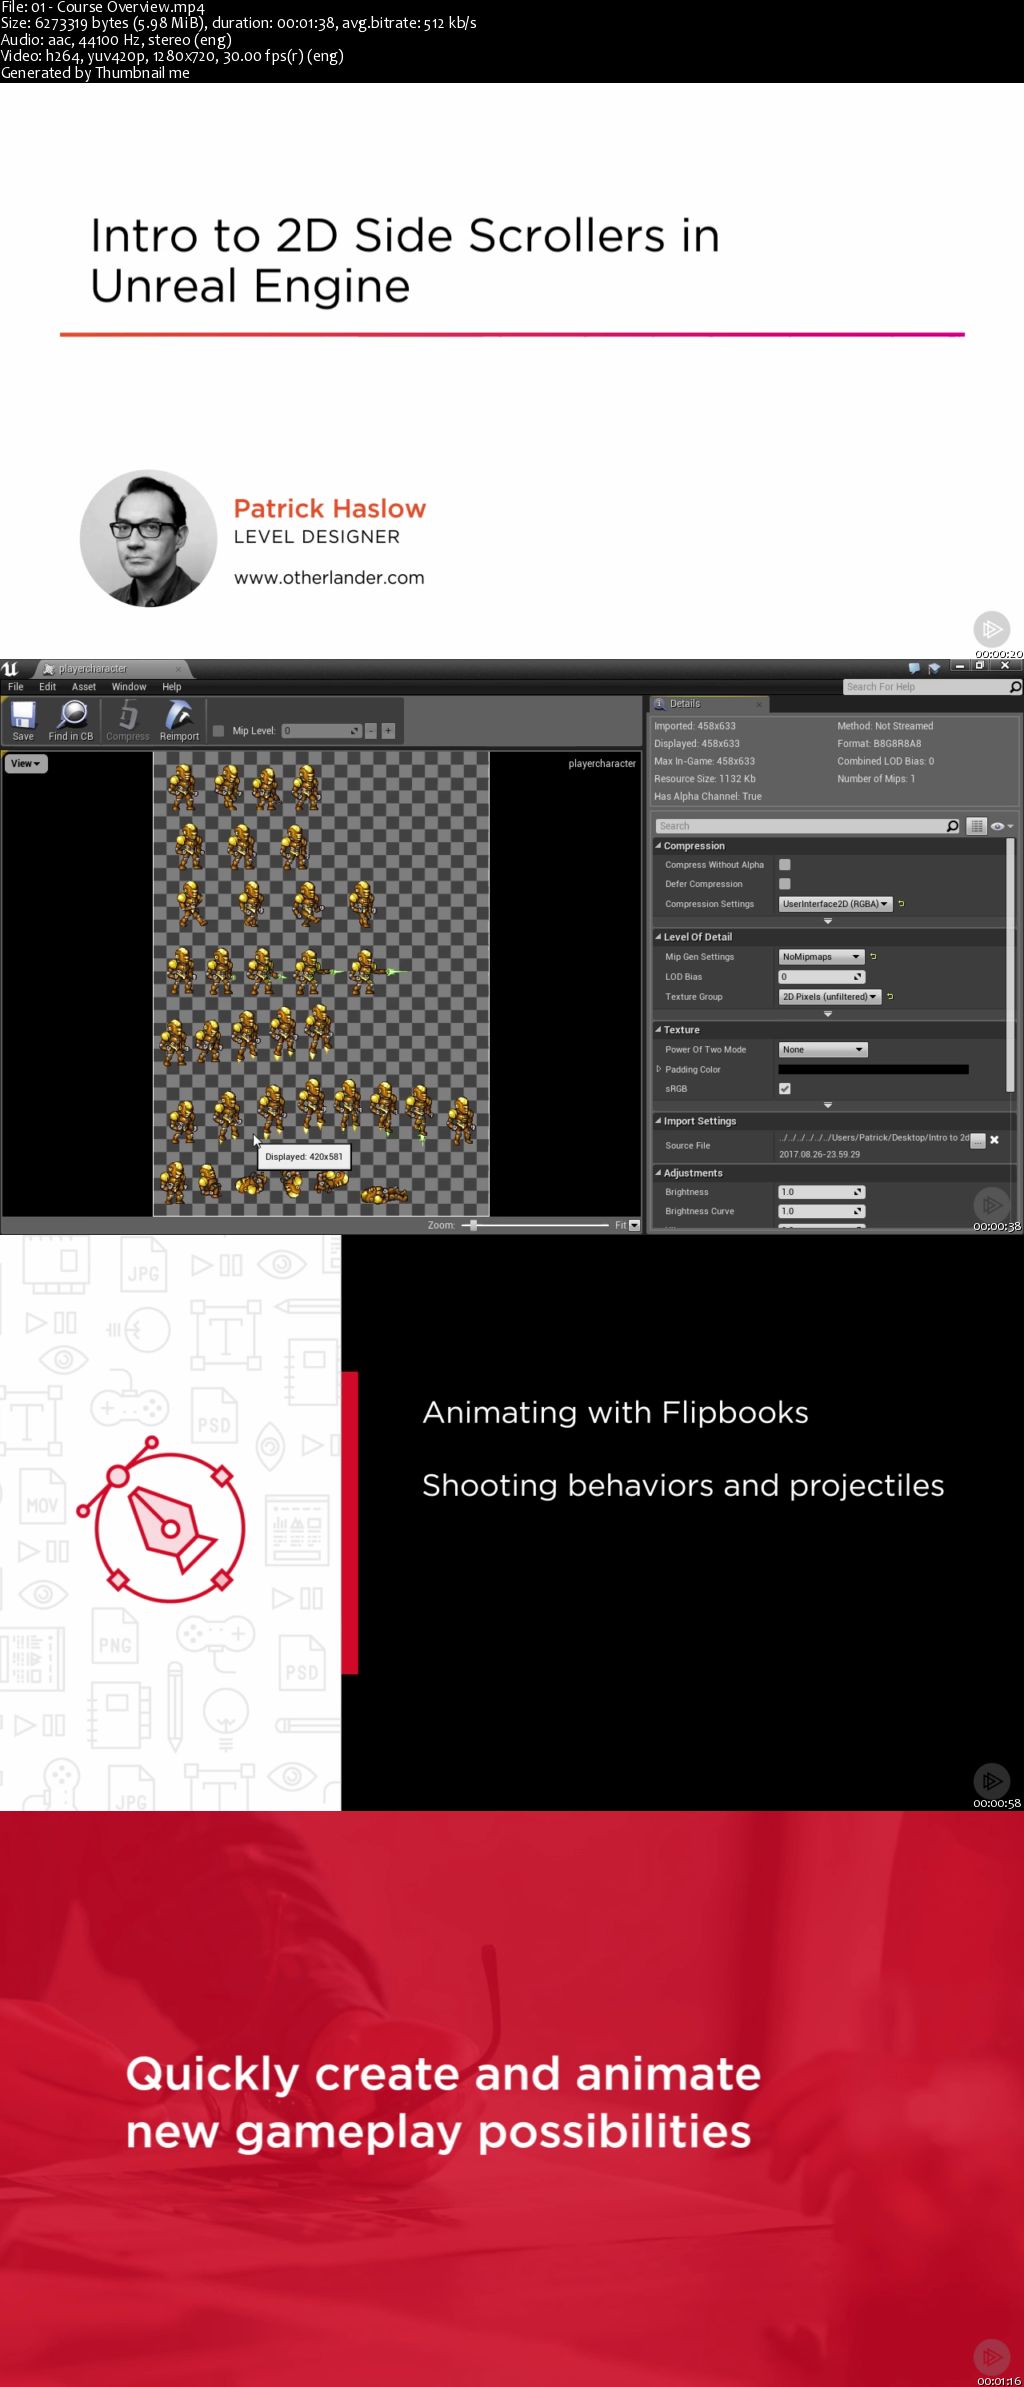
Task: Increase Mip Level with plus button
Action: (388, 731)
